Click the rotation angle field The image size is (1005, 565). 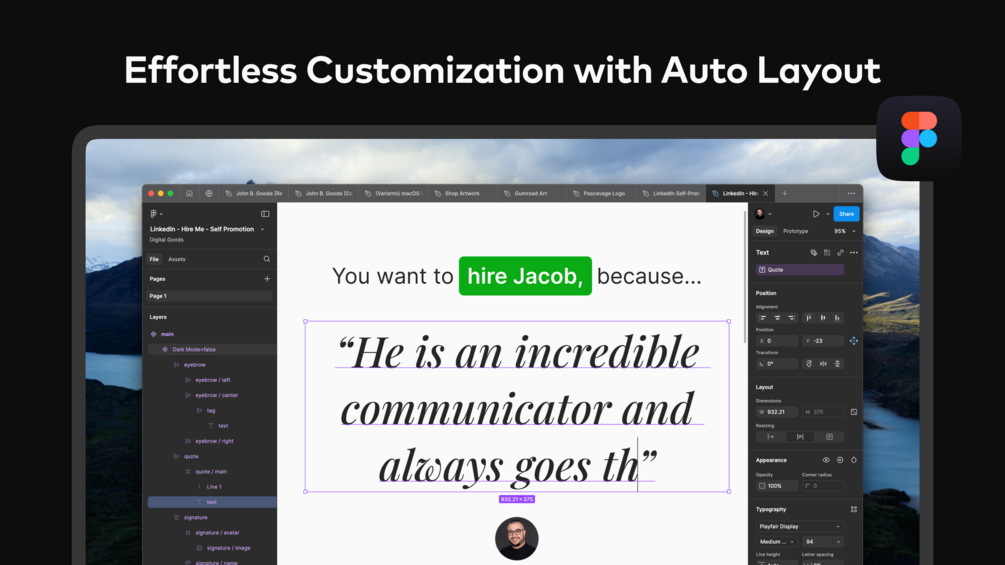(x=777, y=364)
